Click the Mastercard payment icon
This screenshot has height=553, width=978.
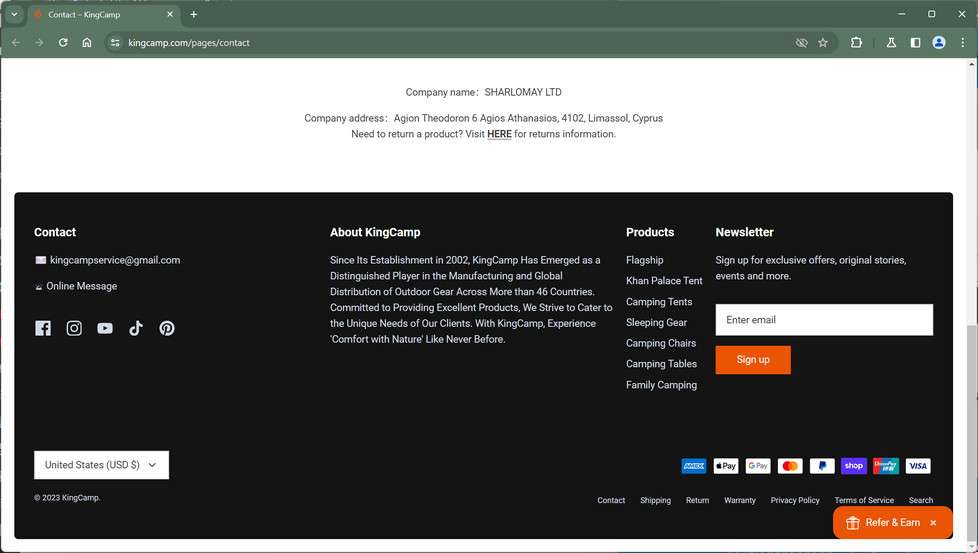click(x=790, y=466)
